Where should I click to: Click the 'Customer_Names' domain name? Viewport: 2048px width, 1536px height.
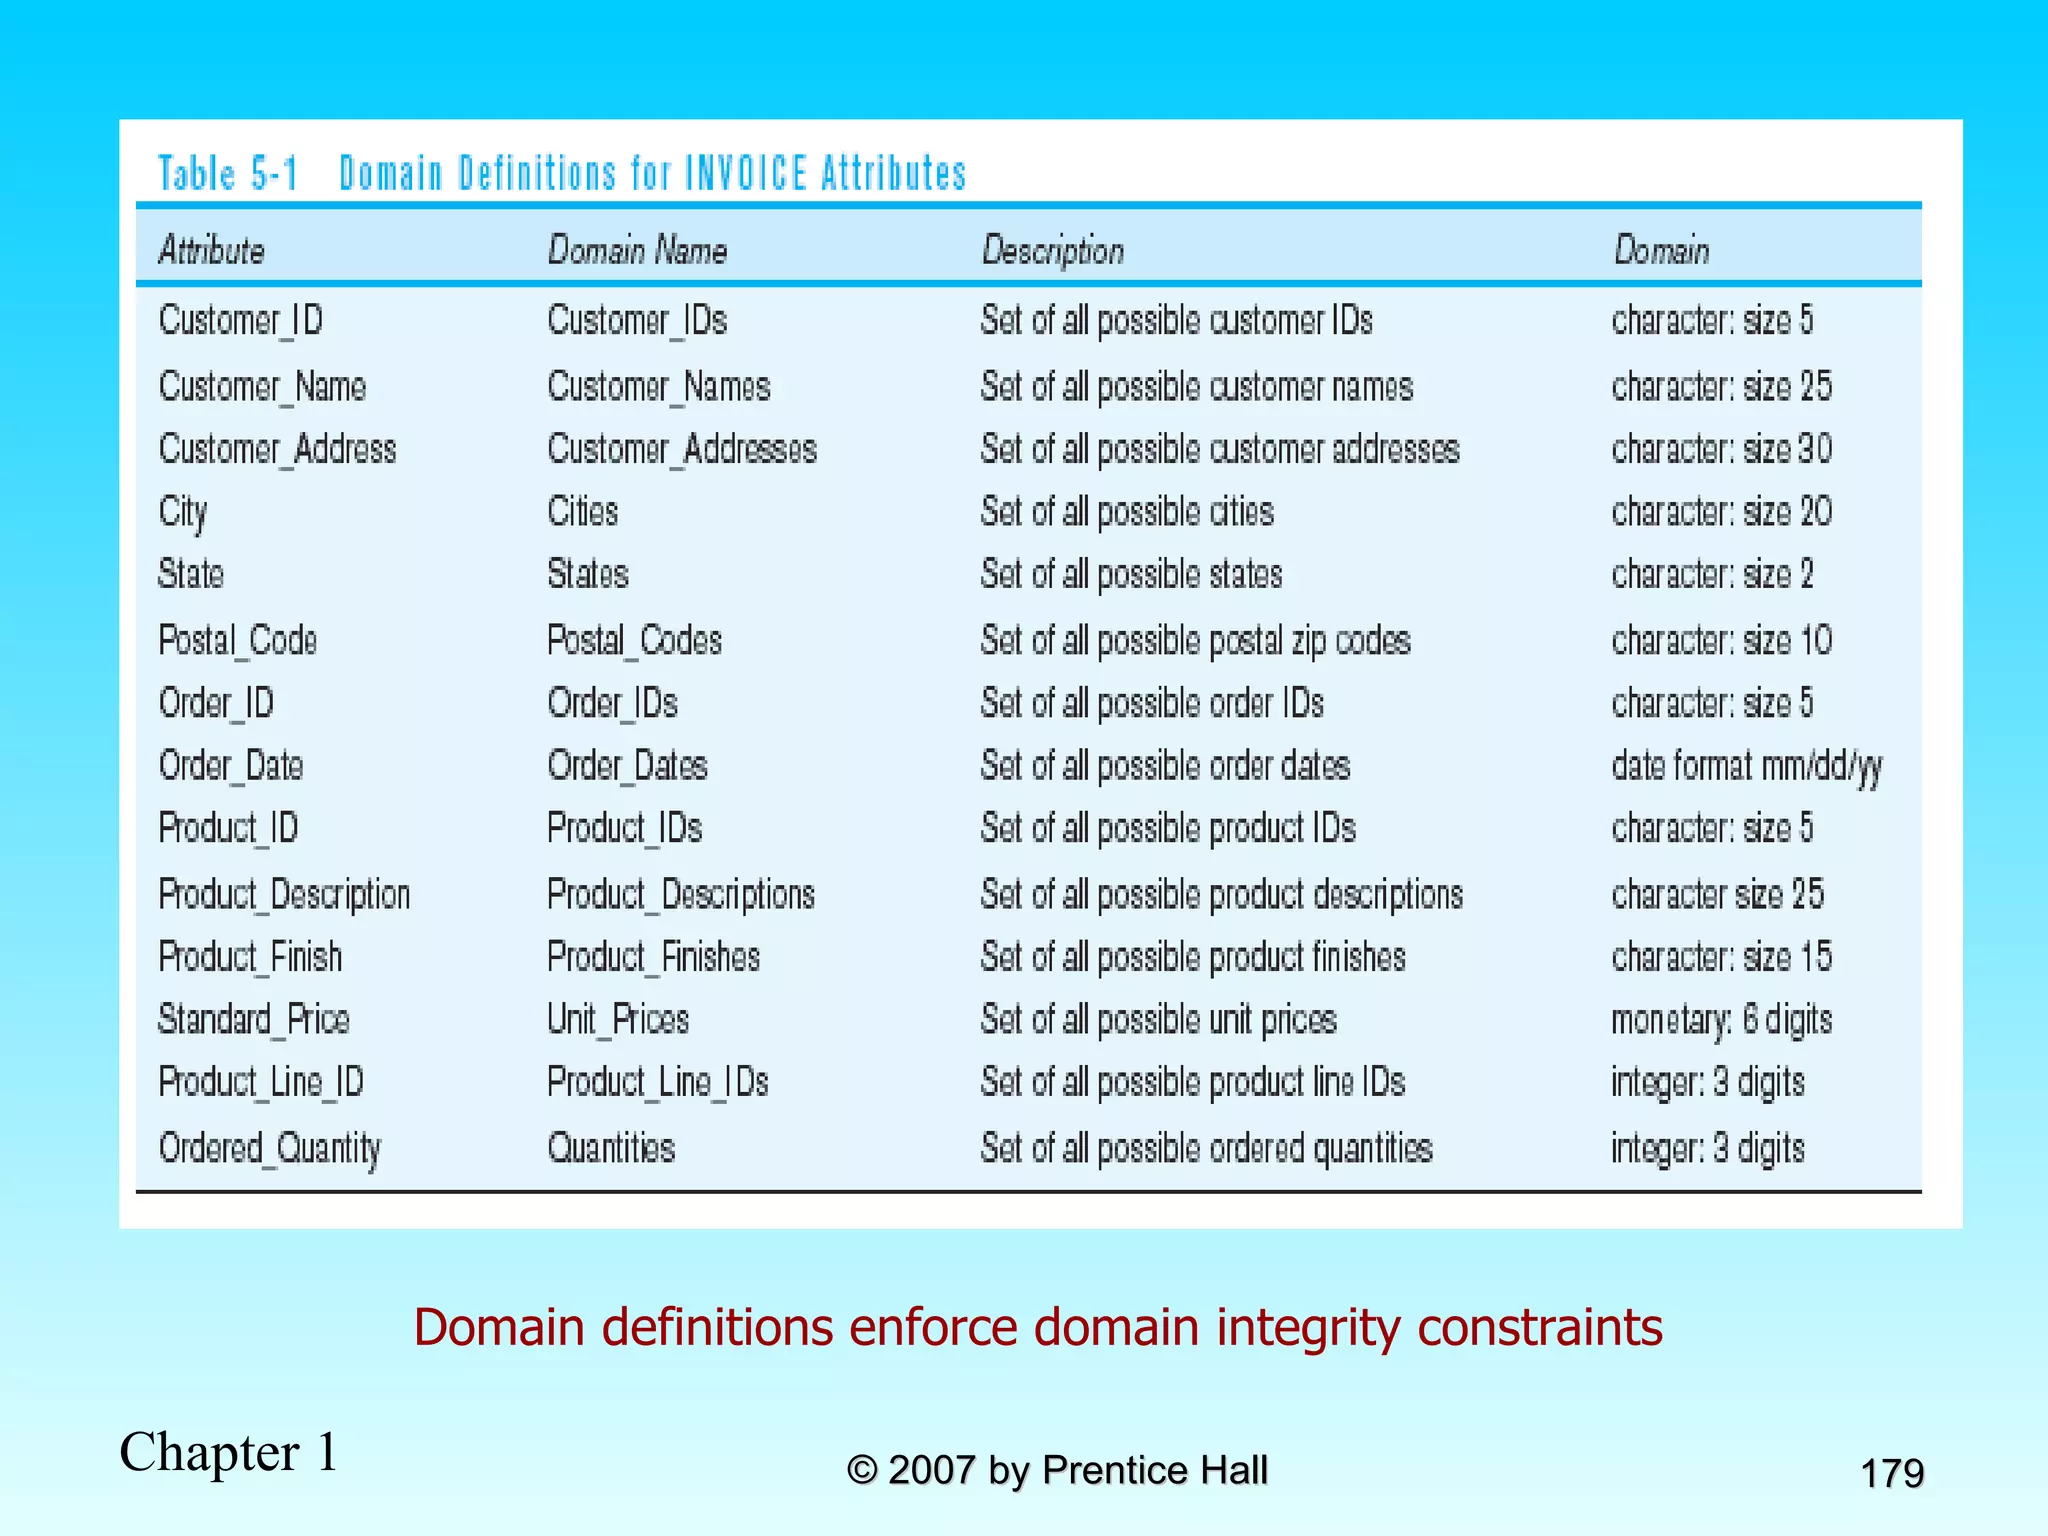tap(659, 387)
